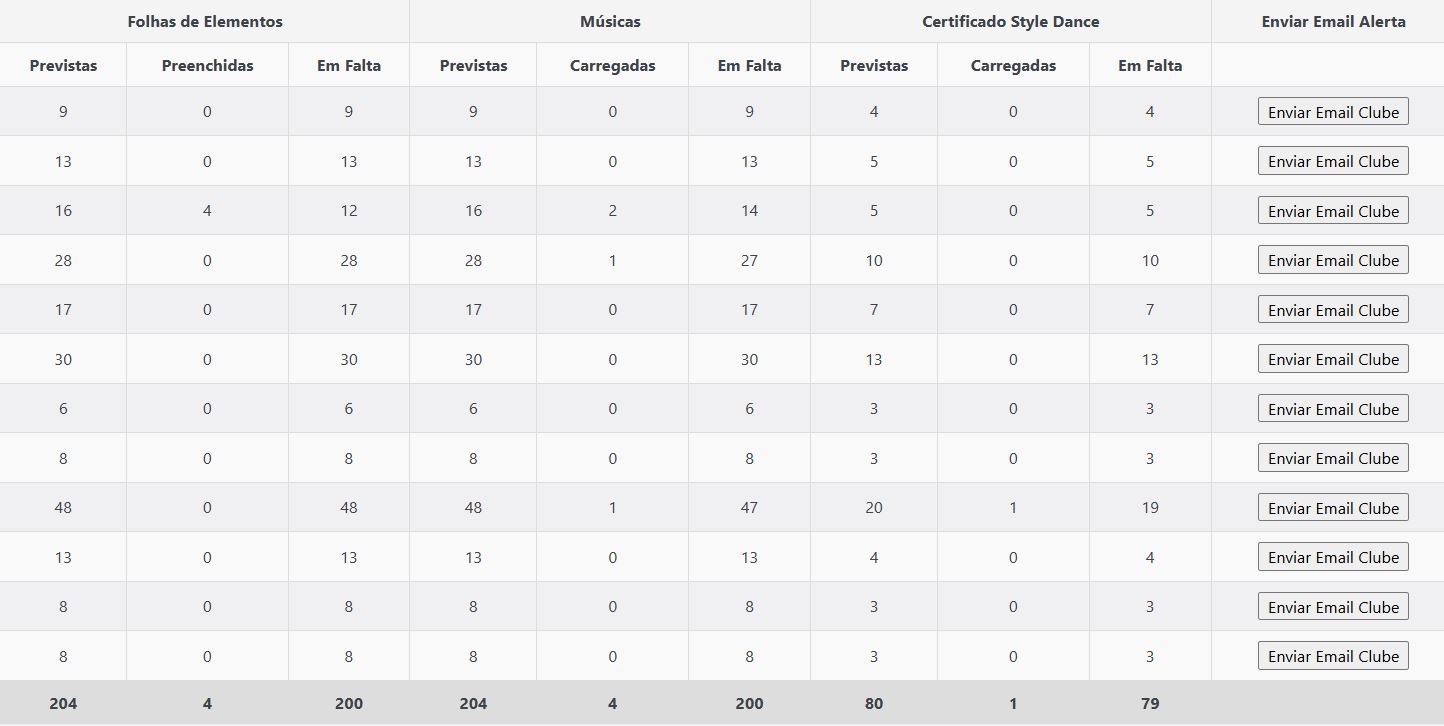Click the 19 value in certificate Em Falta
Image resolution: width=1444 pixels, height=726 pixels.
[1150, 508]
